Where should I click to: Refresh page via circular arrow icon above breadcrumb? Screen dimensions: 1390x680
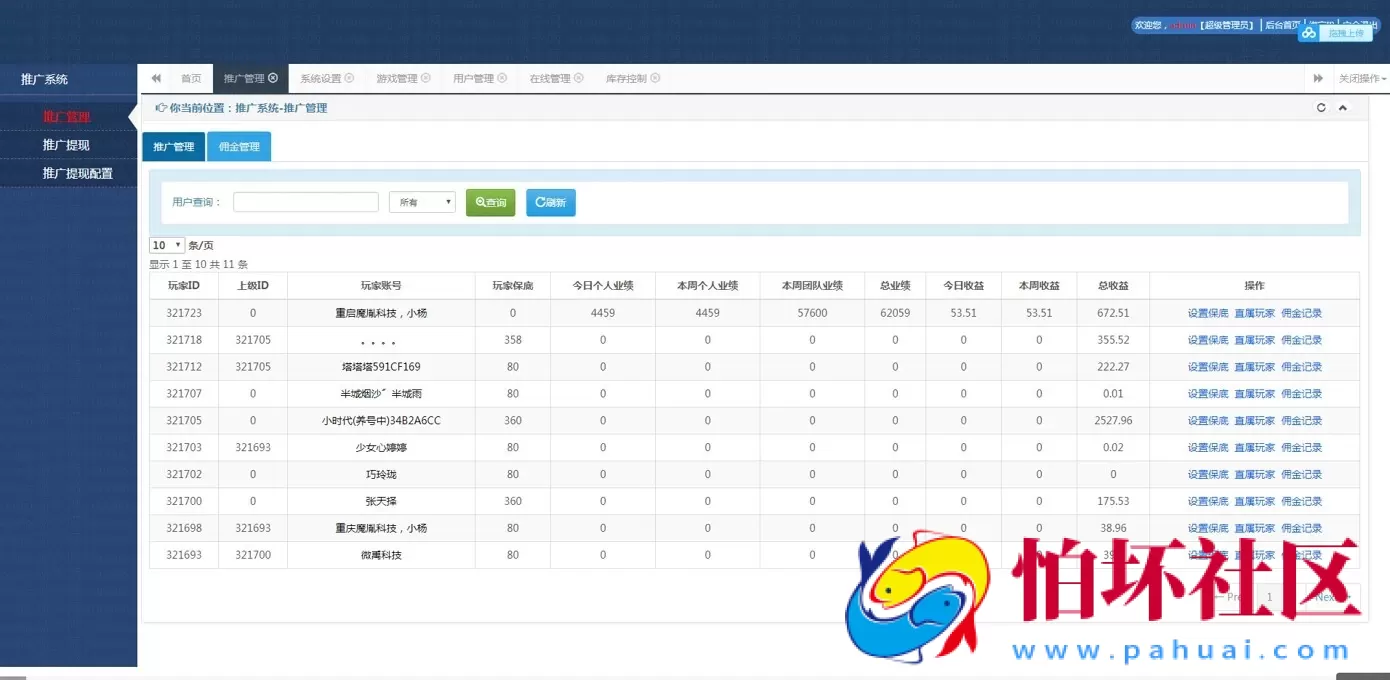pyautogui.click(x=1320, y=107)
